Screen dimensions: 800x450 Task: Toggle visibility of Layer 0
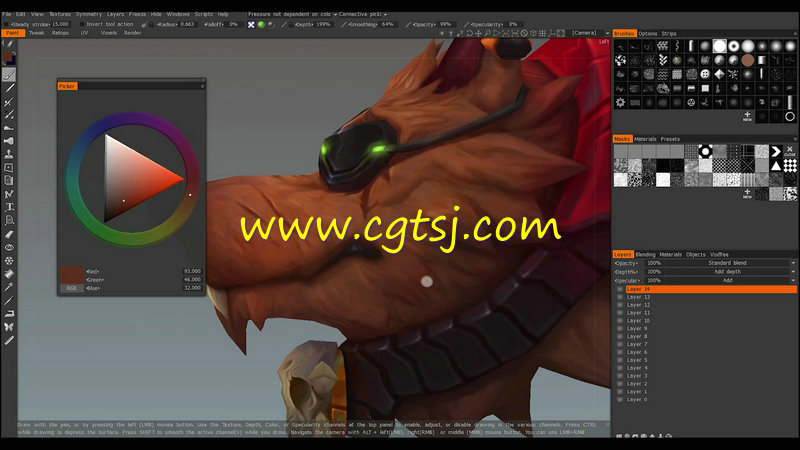click(x=620, y=399)
